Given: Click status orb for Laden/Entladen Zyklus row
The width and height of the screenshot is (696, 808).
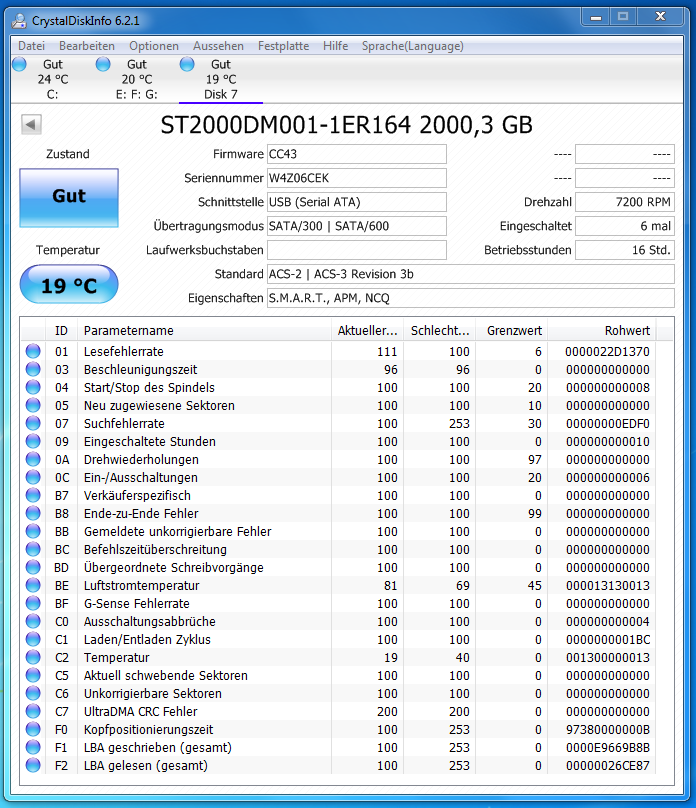Looking at the screenshot, I should point(33,639).
